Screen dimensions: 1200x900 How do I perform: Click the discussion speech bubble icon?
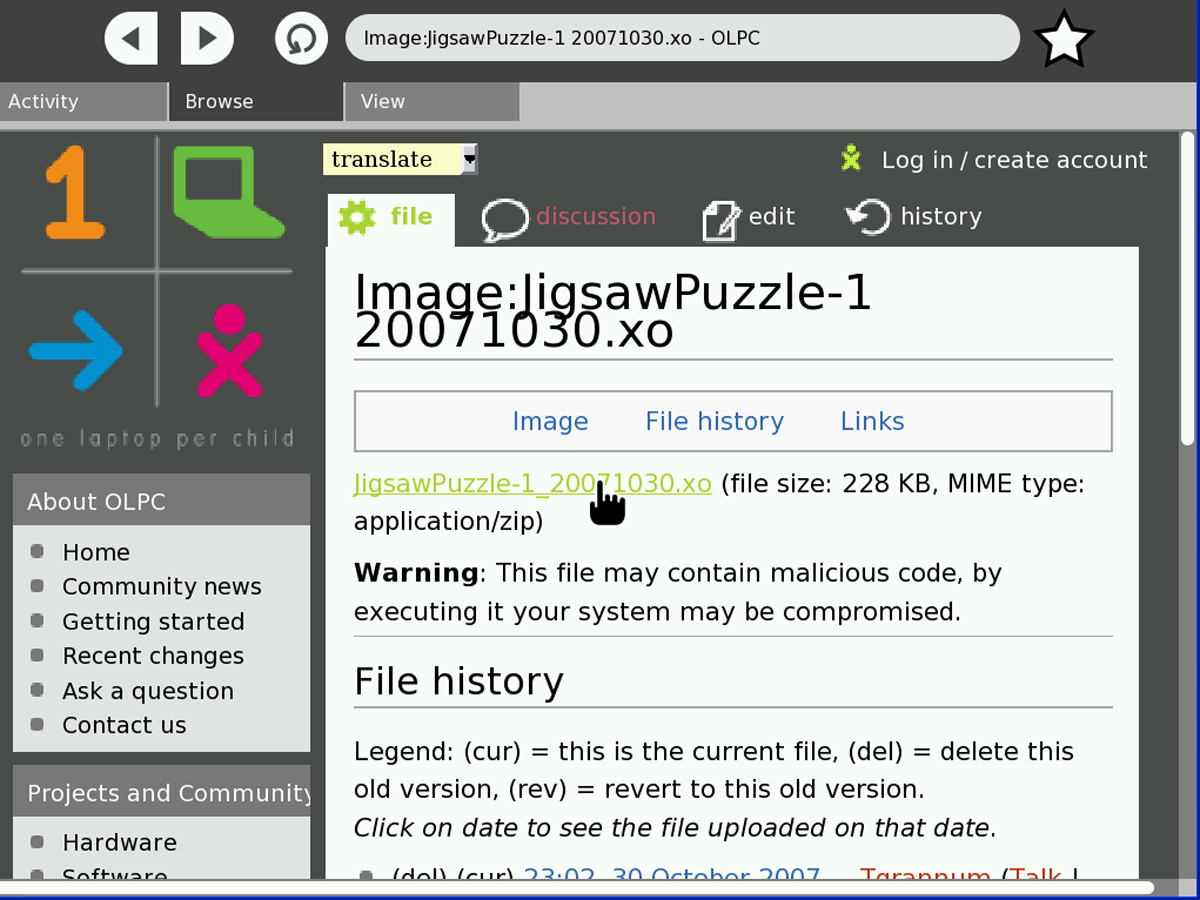(504, 219)
